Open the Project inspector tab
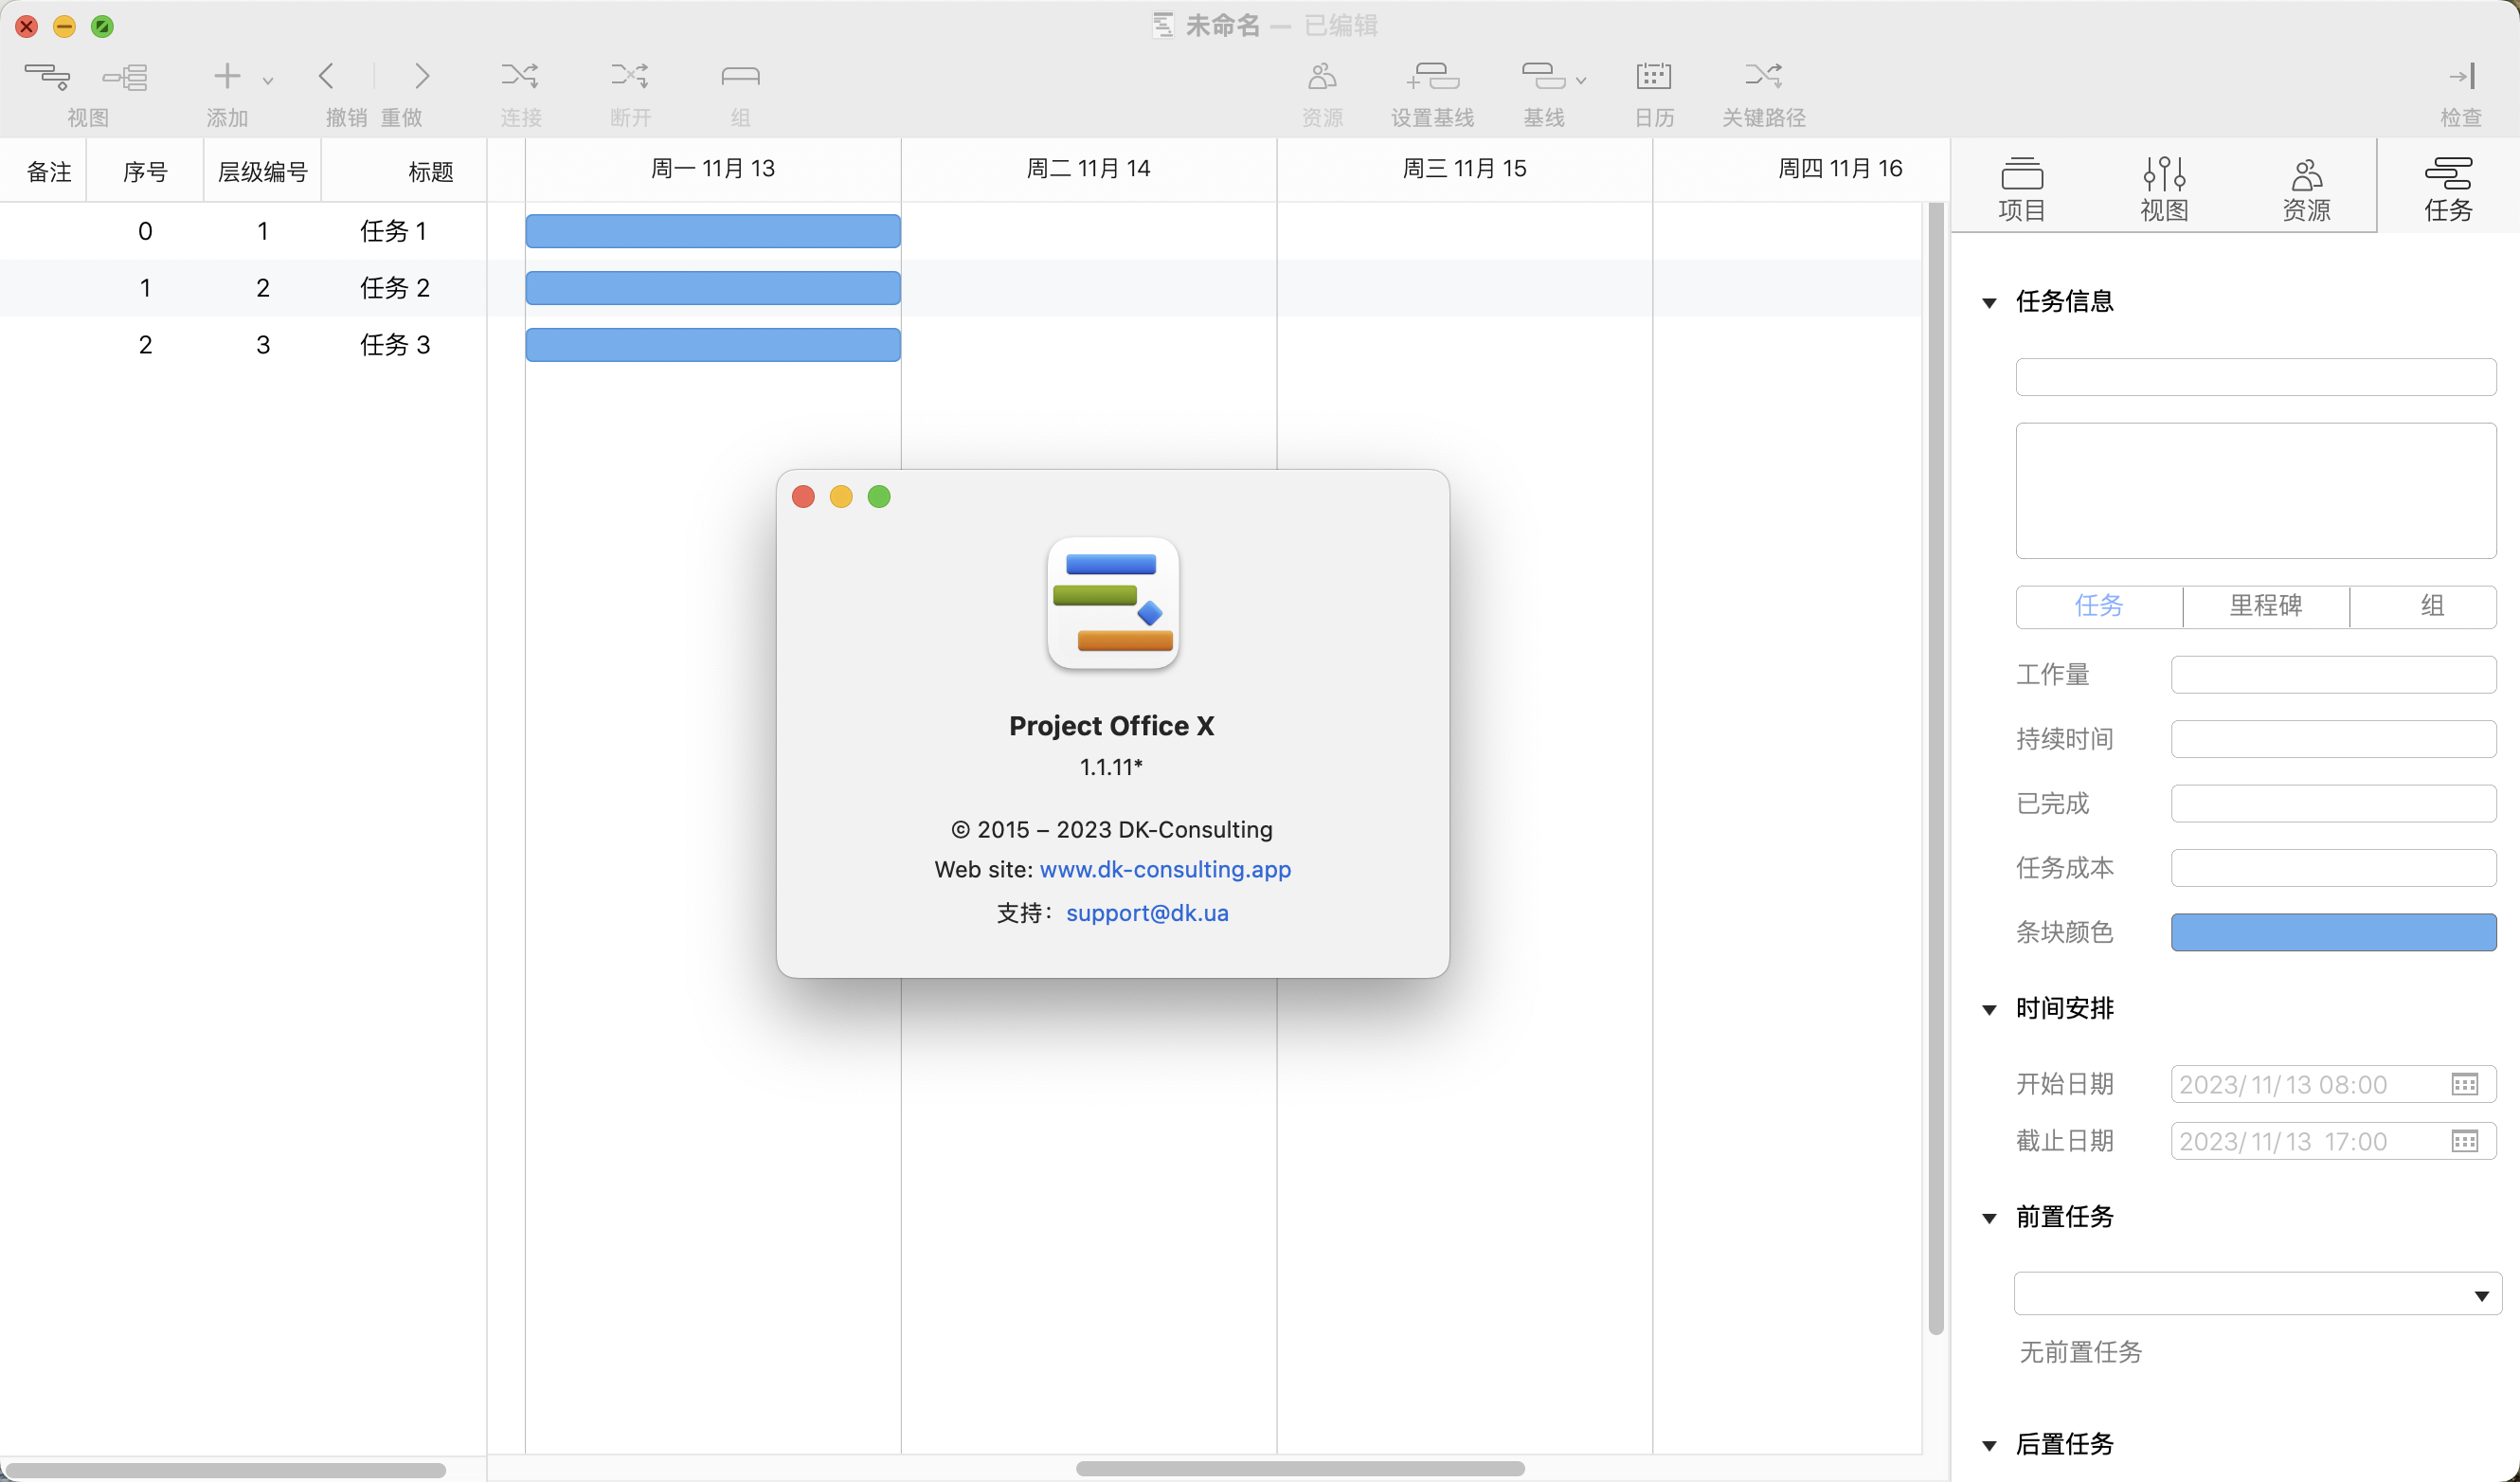This screenshot has height=1482, width=2520. (2021, 188)
